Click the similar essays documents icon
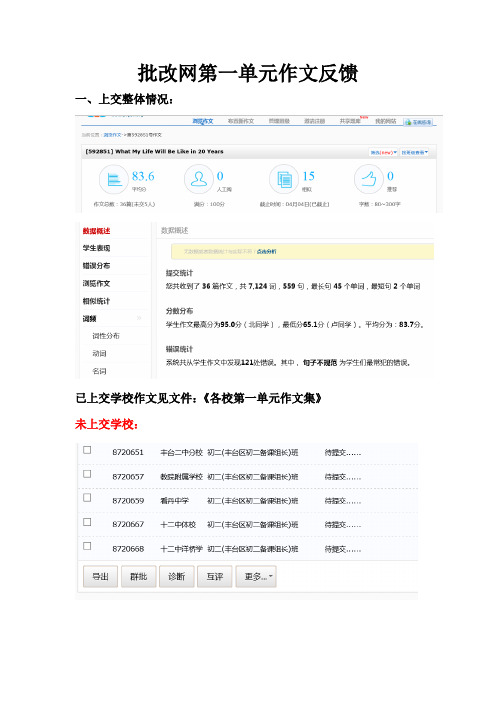The width and height of the screenshot is (496, 702). tap(284, 180)
